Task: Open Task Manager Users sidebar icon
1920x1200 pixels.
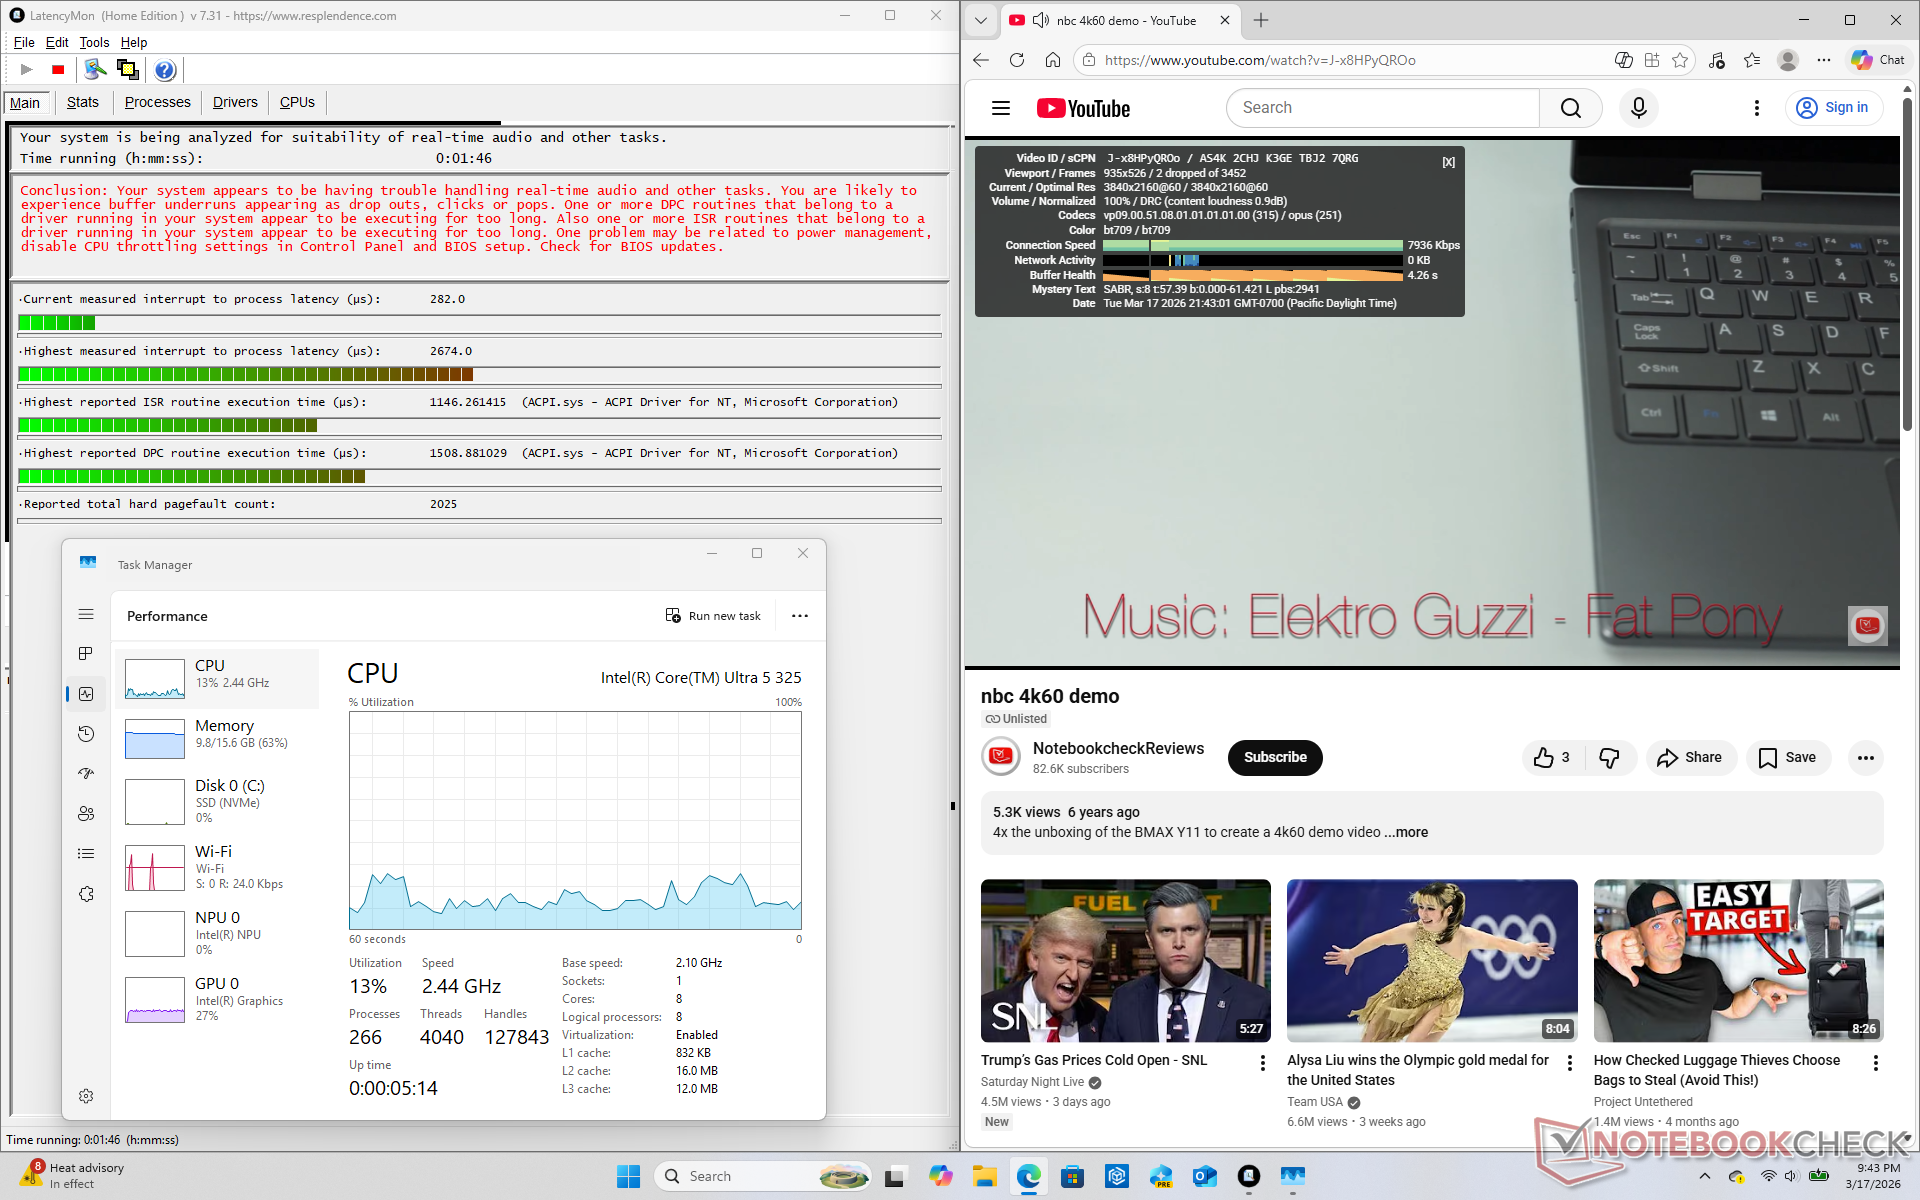Action: tap(86, 814)
